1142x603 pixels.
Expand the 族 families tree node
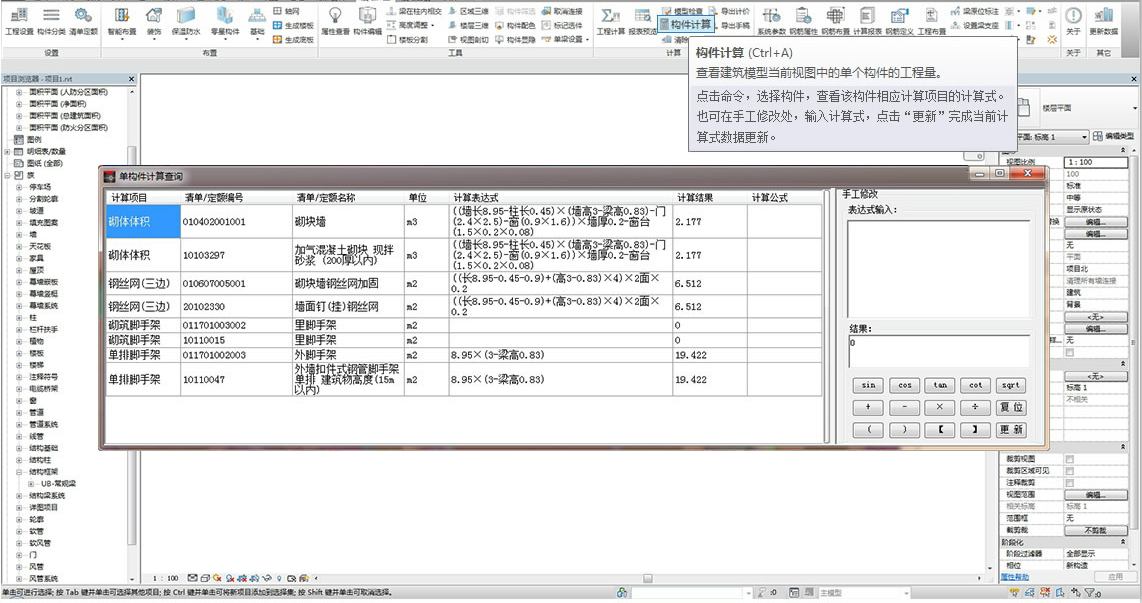[x=7, y=175]
